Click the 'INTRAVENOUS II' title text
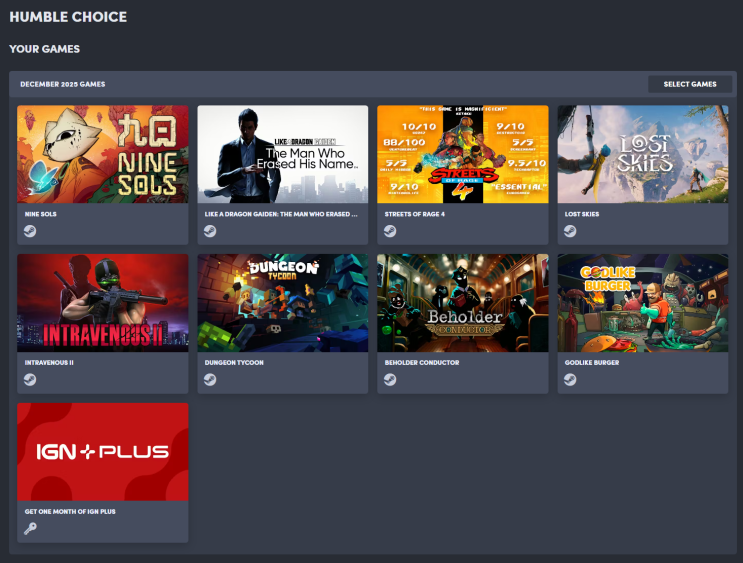This screenshot has height=563, width=743. (49, 363)
